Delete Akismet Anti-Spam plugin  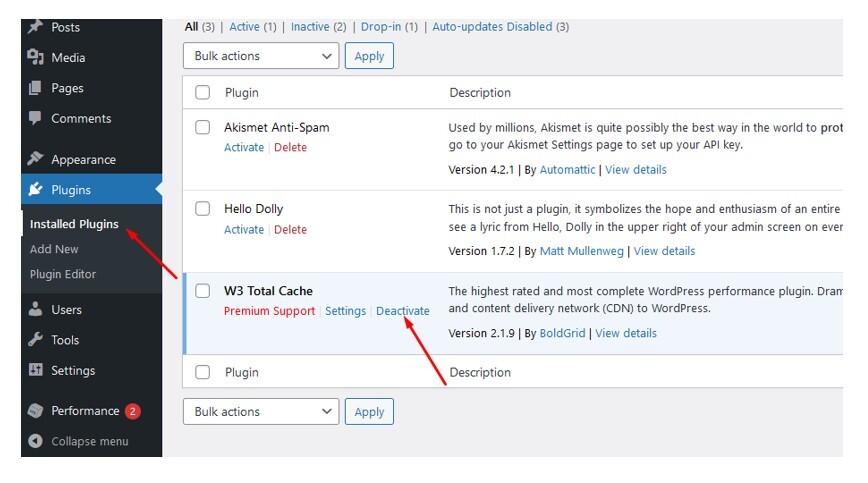290,147
